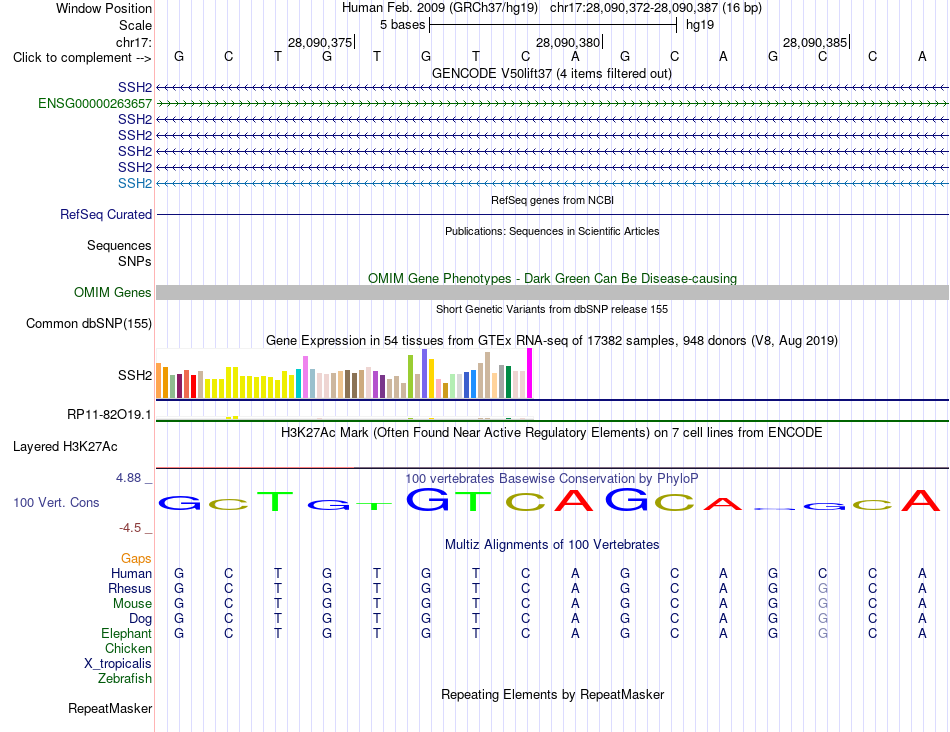Select the SSH2 GTEx expression track label
This screenshot has width=950, height=732.
pos(135,376)
